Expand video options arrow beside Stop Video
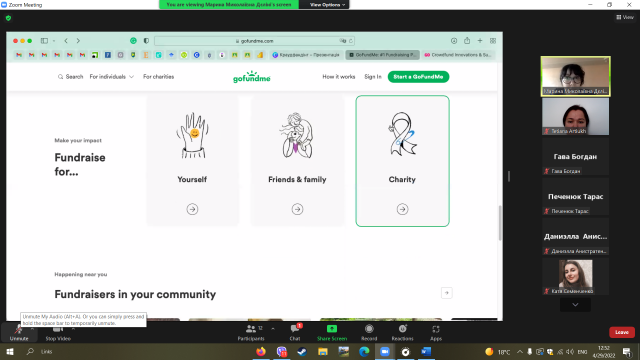Screen dimensions: 640x360 [73, 328]
